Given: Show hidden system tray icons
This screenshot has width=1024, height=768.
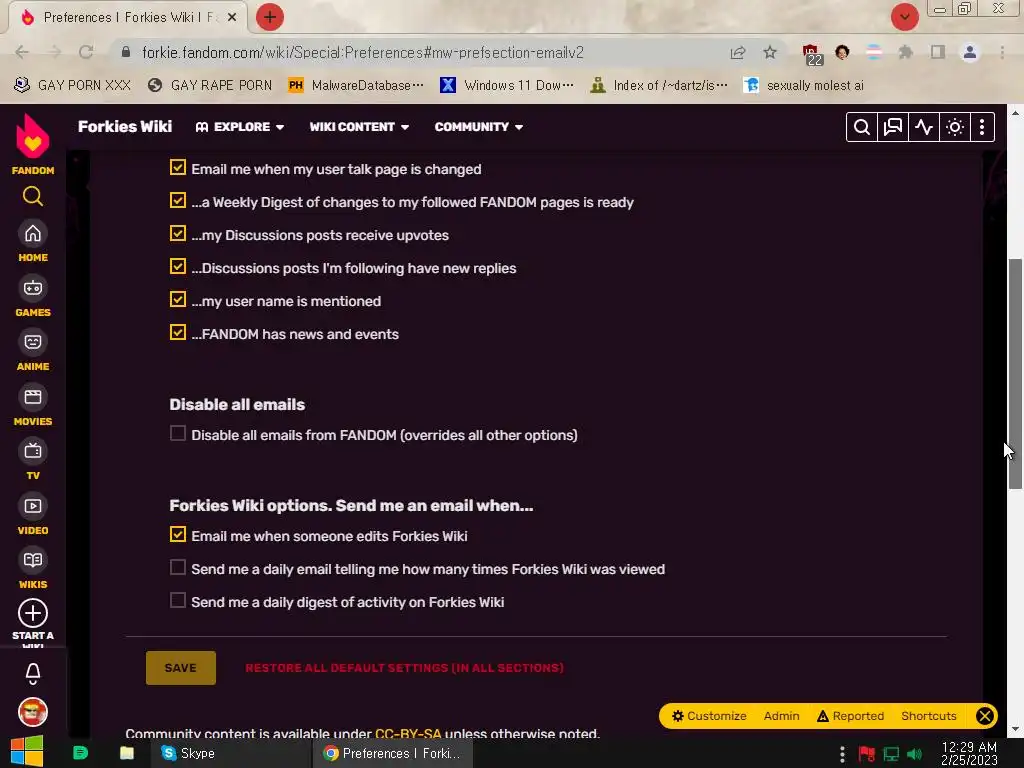Looking at the screenshot, I should 842,754.
